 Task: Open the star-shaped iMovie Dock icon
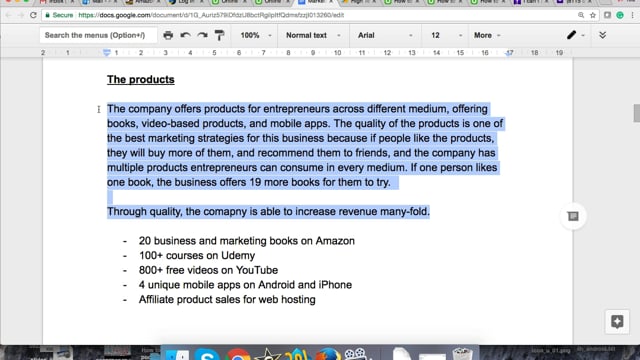pyautogui.click(x=267, y=354)
